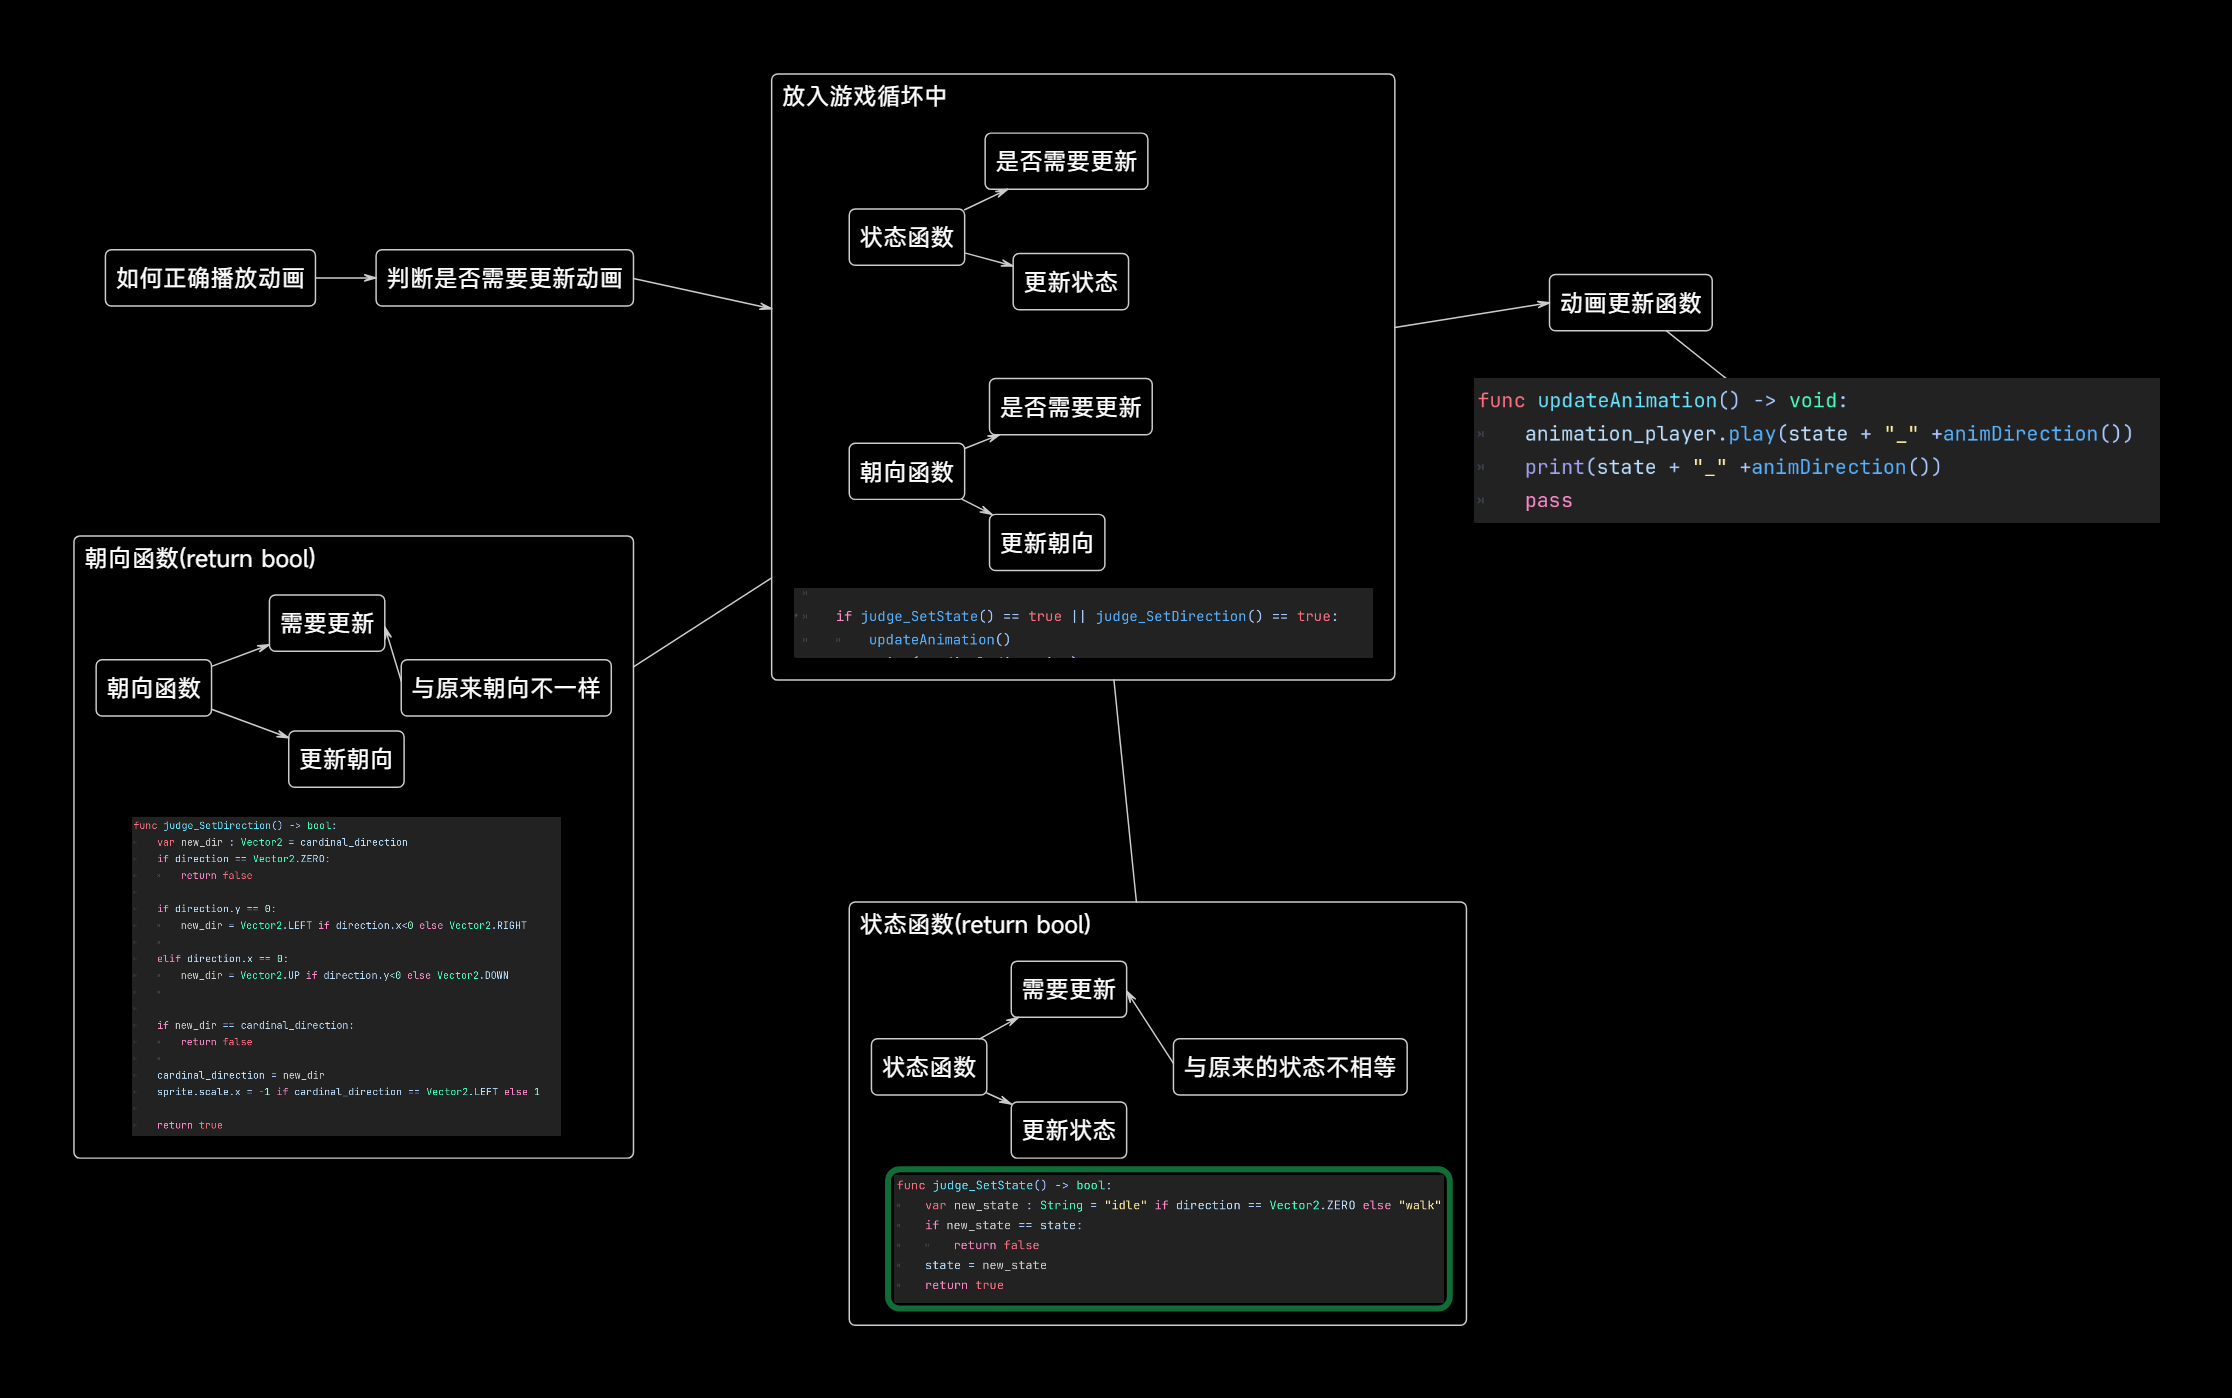Viewport: 2232px width, 1398px height.
Task: Click the 朝向函数(return bool) group title
Action: coord(200,559)
